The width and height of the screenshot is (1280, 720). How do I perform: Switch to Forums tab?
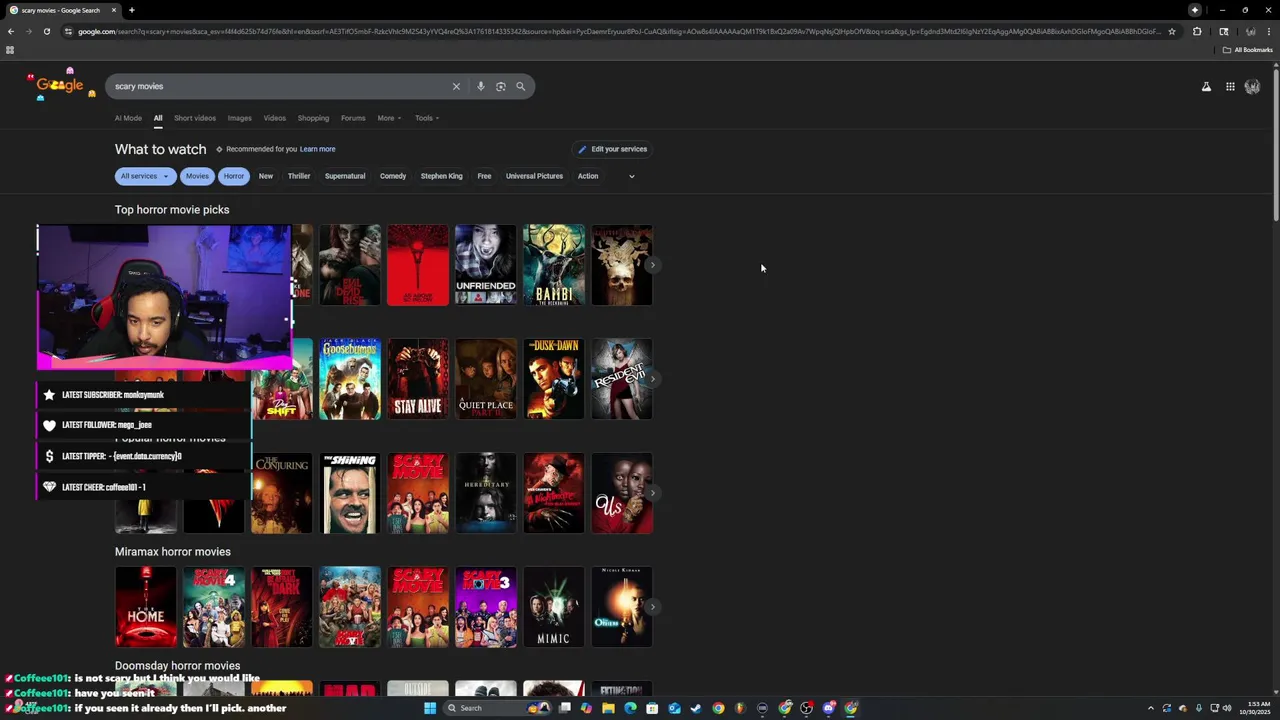click(x=353, y=118)
